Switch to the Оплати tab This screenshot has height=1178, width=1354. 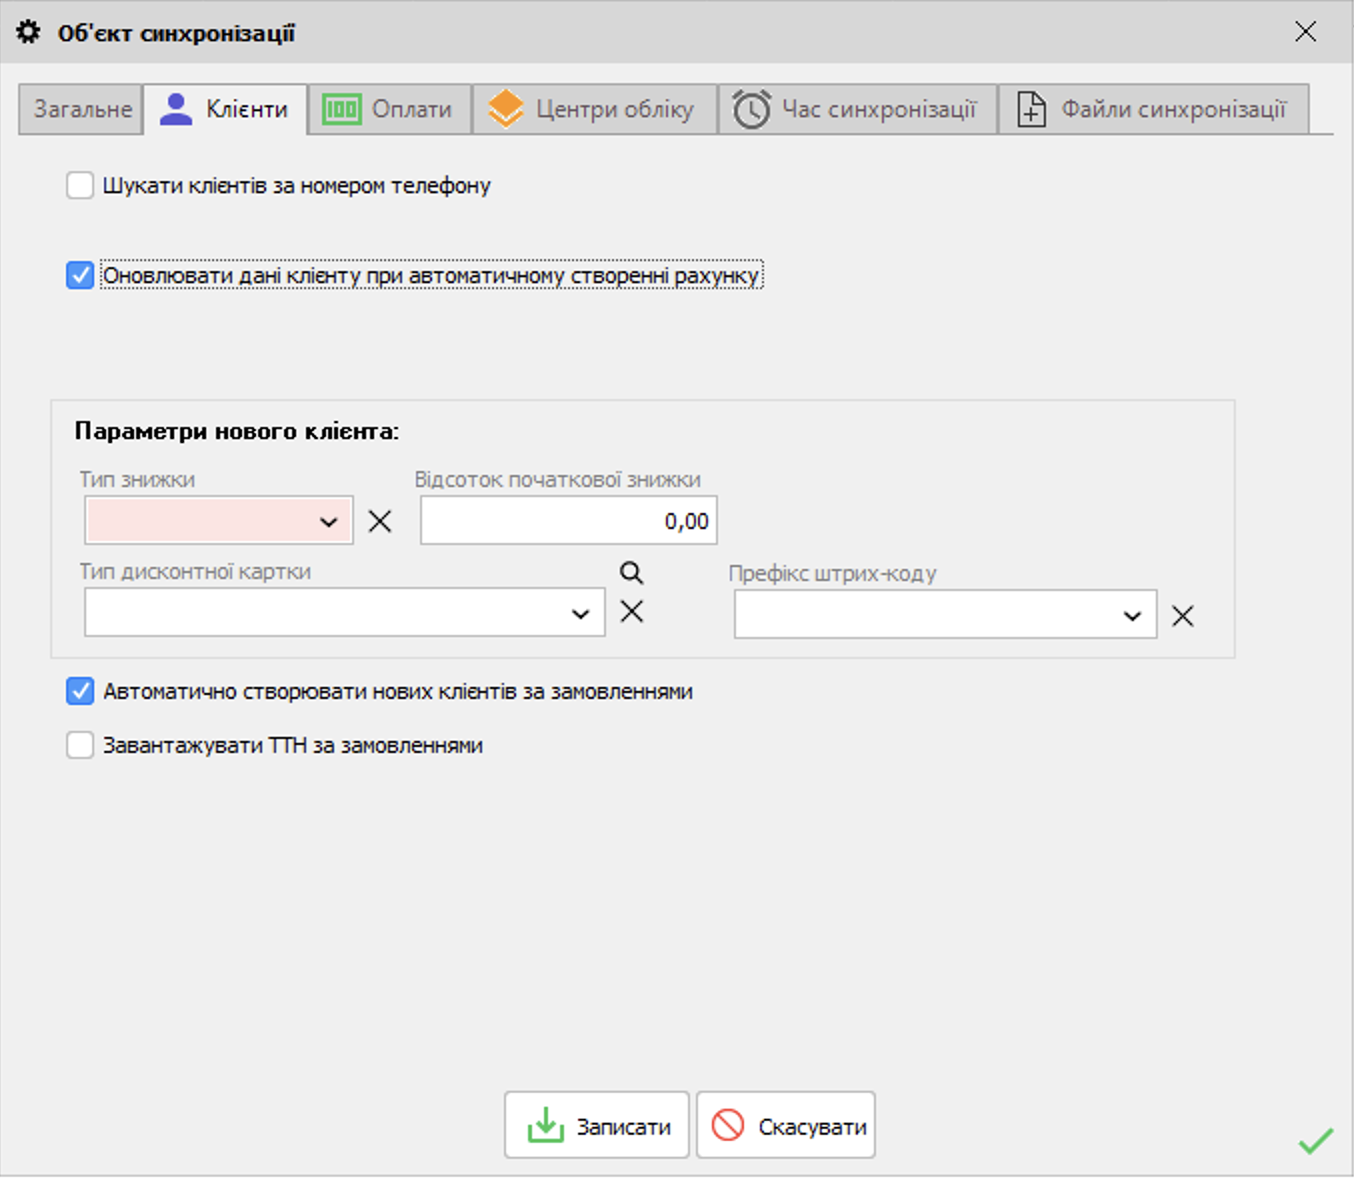(390, 109)
